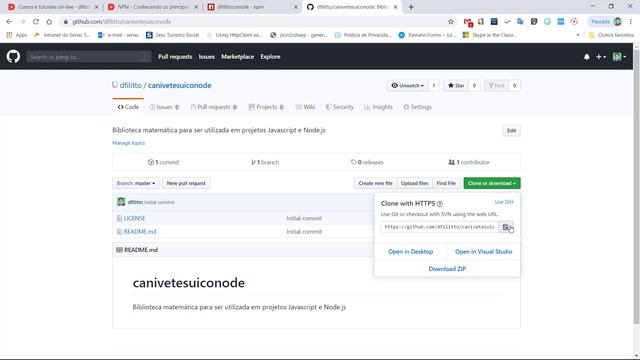The height and width of the screenshot is (360, 640).
Task: Open dfilitto owner profile link
Action: [x=131, y=85]
